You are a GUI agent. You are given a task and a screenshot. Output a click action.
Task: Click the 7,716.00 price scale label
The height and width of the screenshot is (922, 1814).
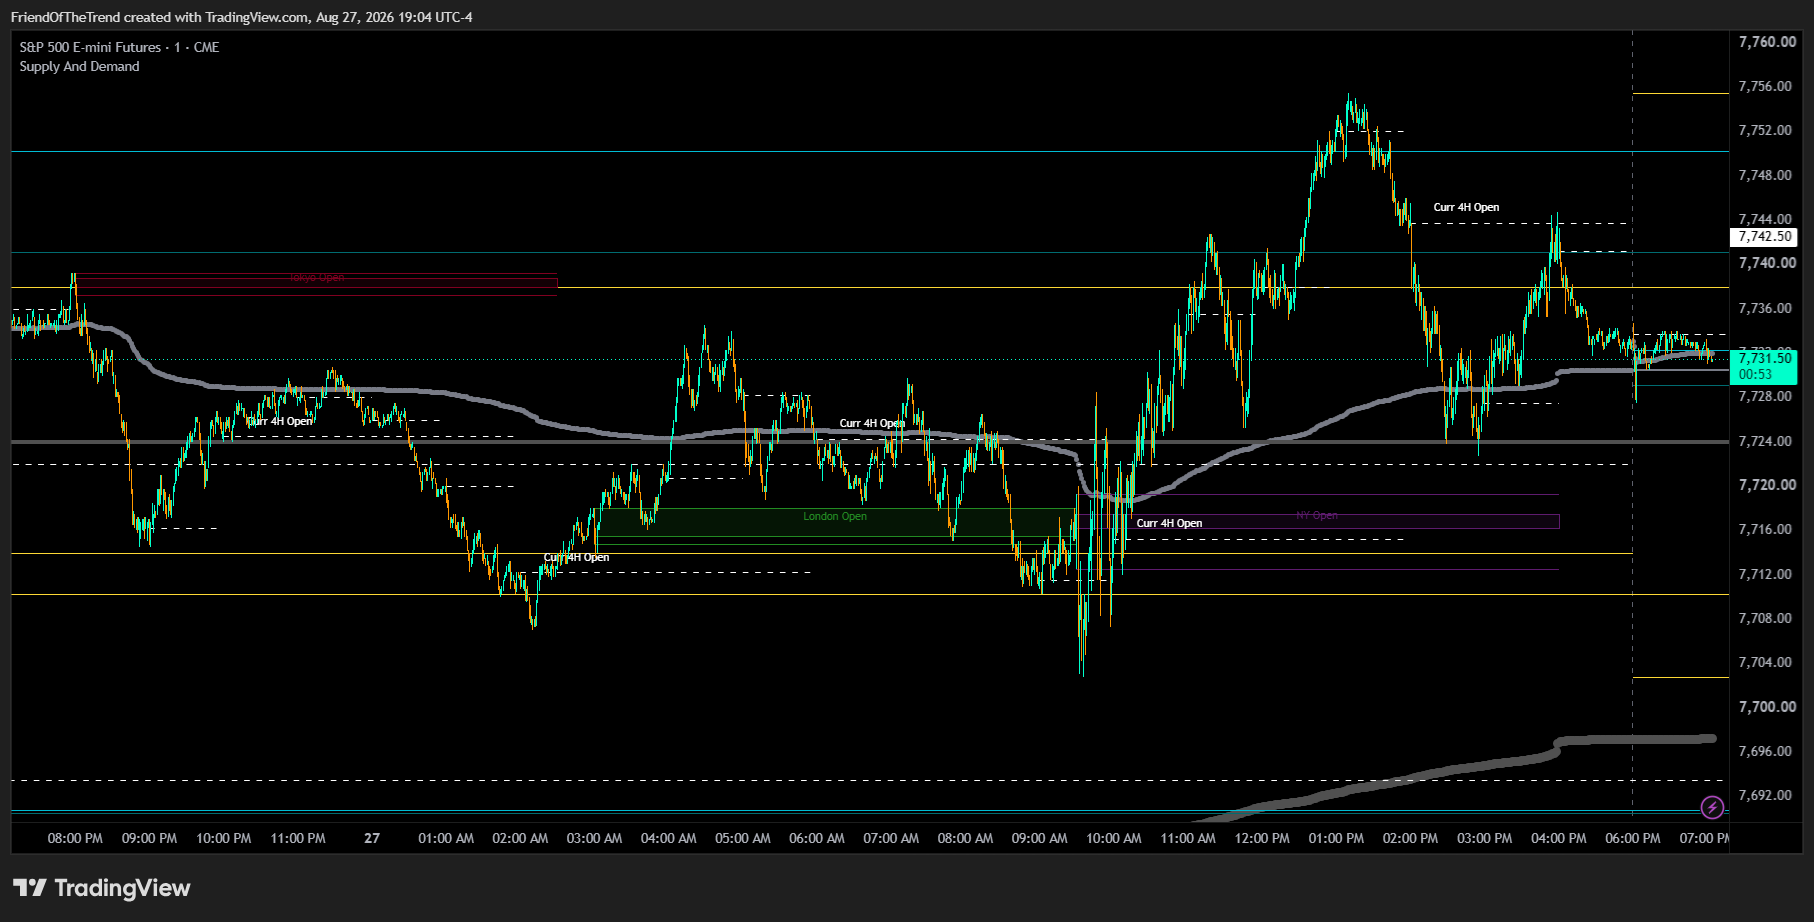point(1765,529)
